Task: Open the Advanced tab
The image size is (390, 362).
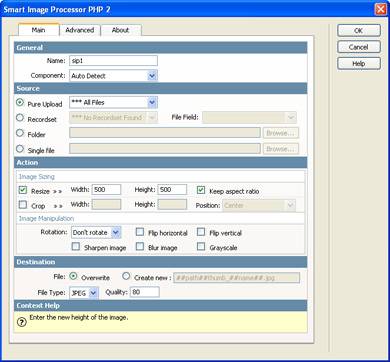Action: click(80, 30)
